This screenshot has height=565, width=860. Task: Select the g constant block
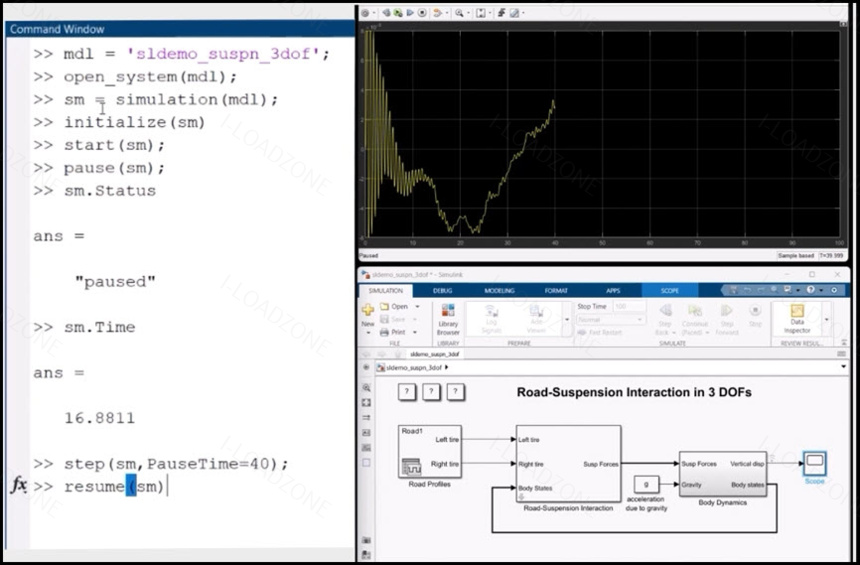(x=646, y=484)
